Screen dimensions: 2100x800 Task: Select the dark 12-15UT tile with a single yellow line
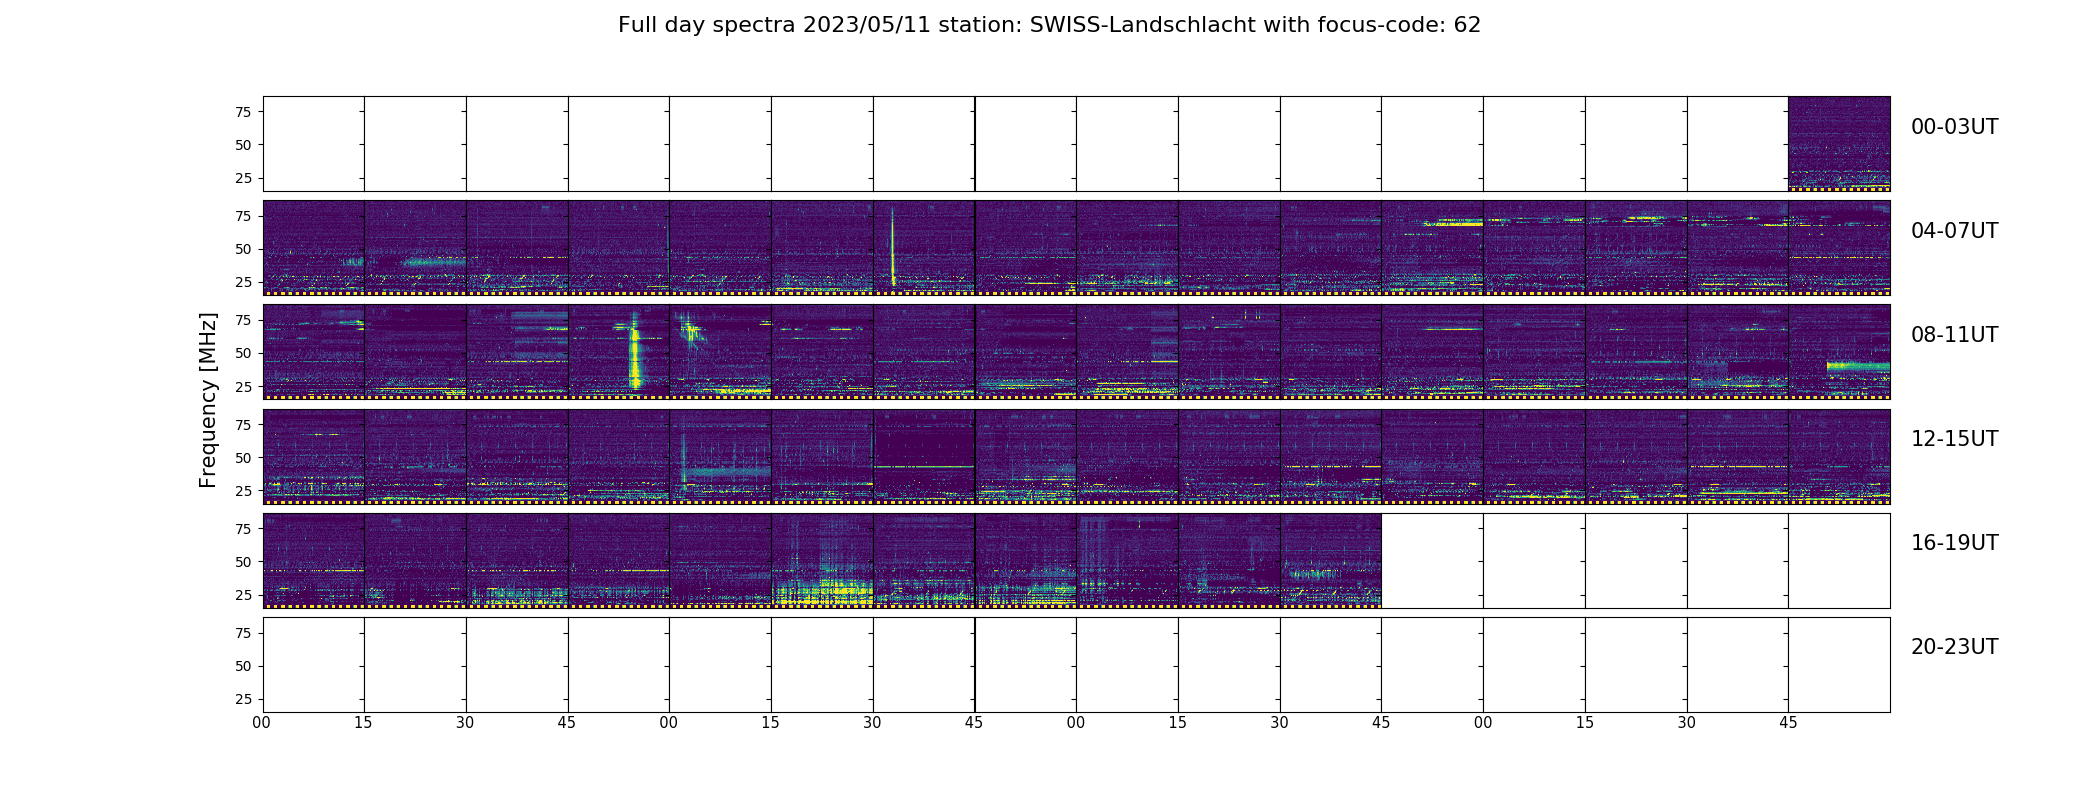coord(924,456)
